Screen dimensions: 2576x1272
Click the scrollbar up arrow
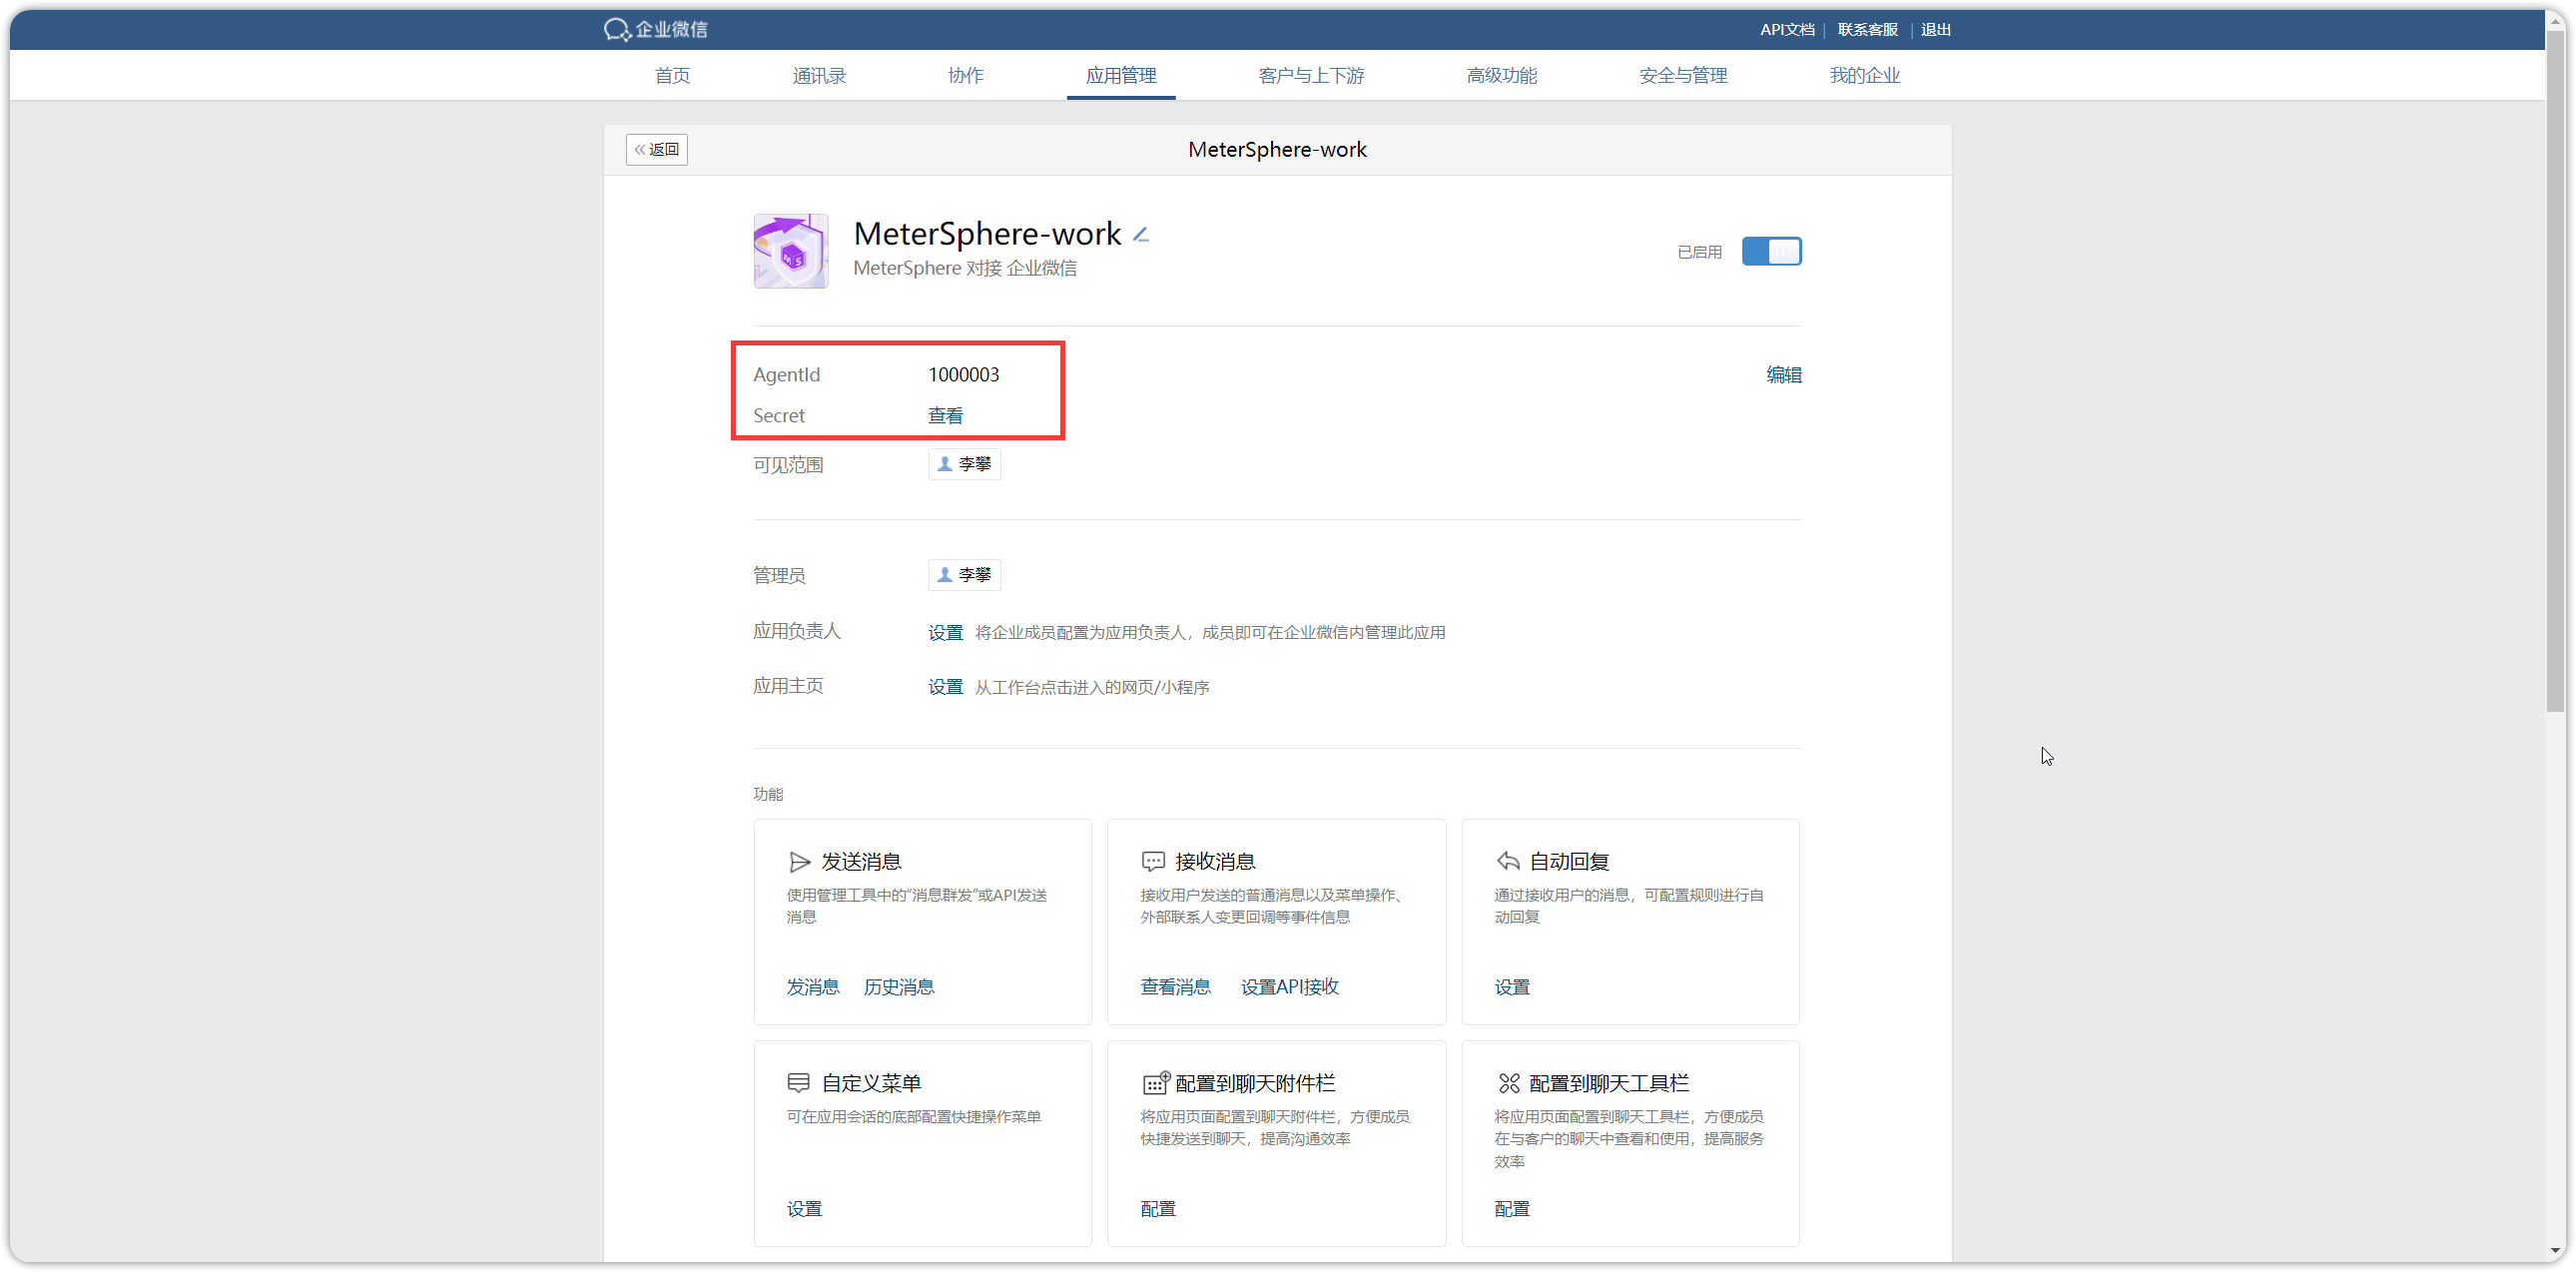(x=2556, y=20)
